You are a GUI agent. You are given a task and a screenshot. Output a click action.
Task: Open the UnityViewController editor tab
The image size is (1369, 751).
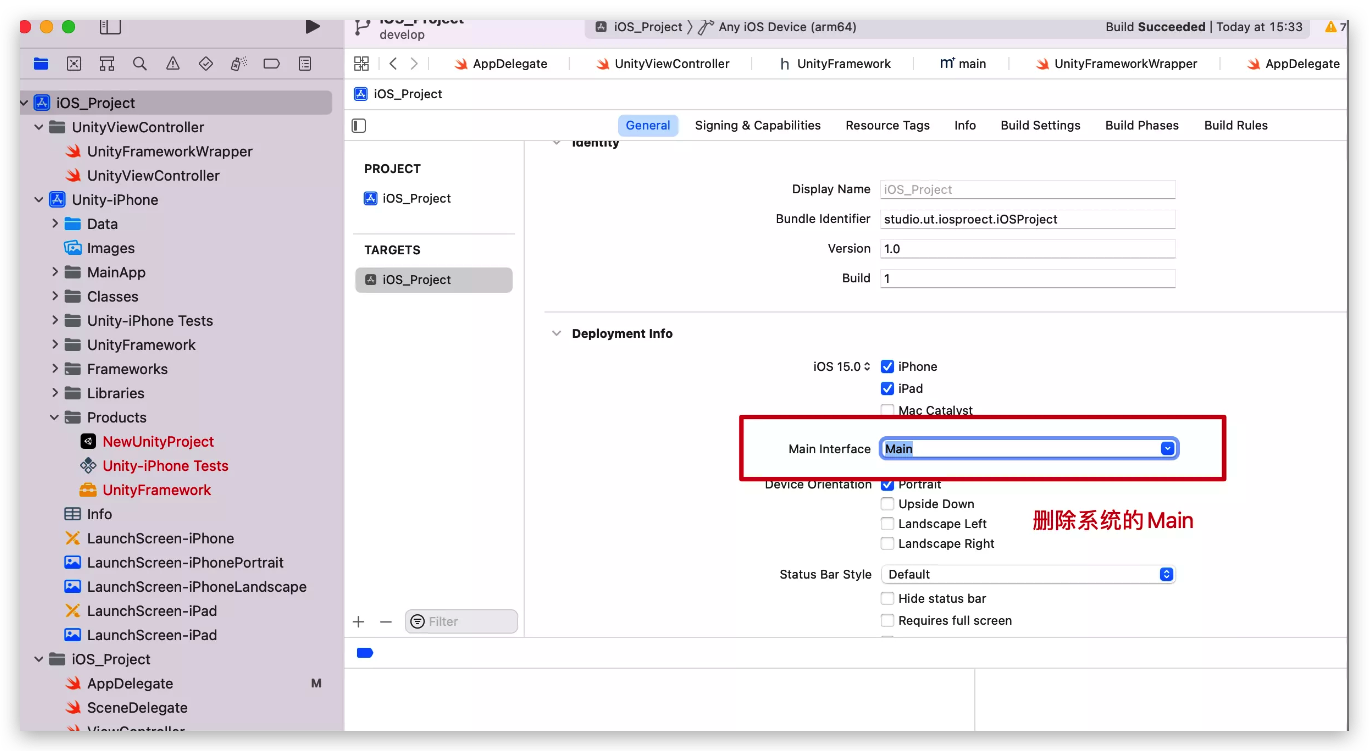click(x=663, y=63)
